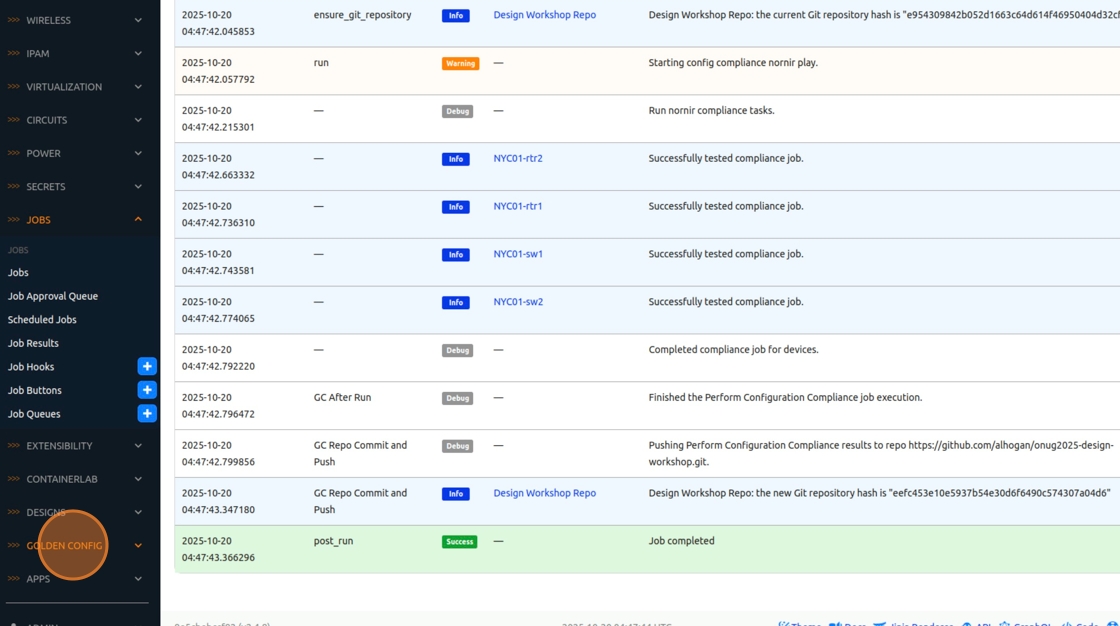This screenshot has height=626, width=1120.
Task: Select Job Results in the Jobs menu
Action: coord(33,343)
